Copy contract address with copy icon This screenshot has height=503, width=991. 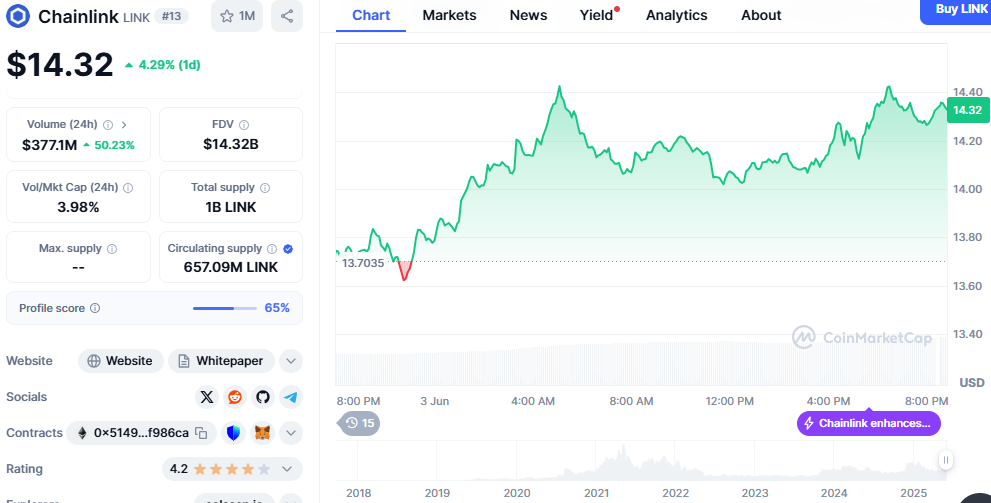(202, 433)
